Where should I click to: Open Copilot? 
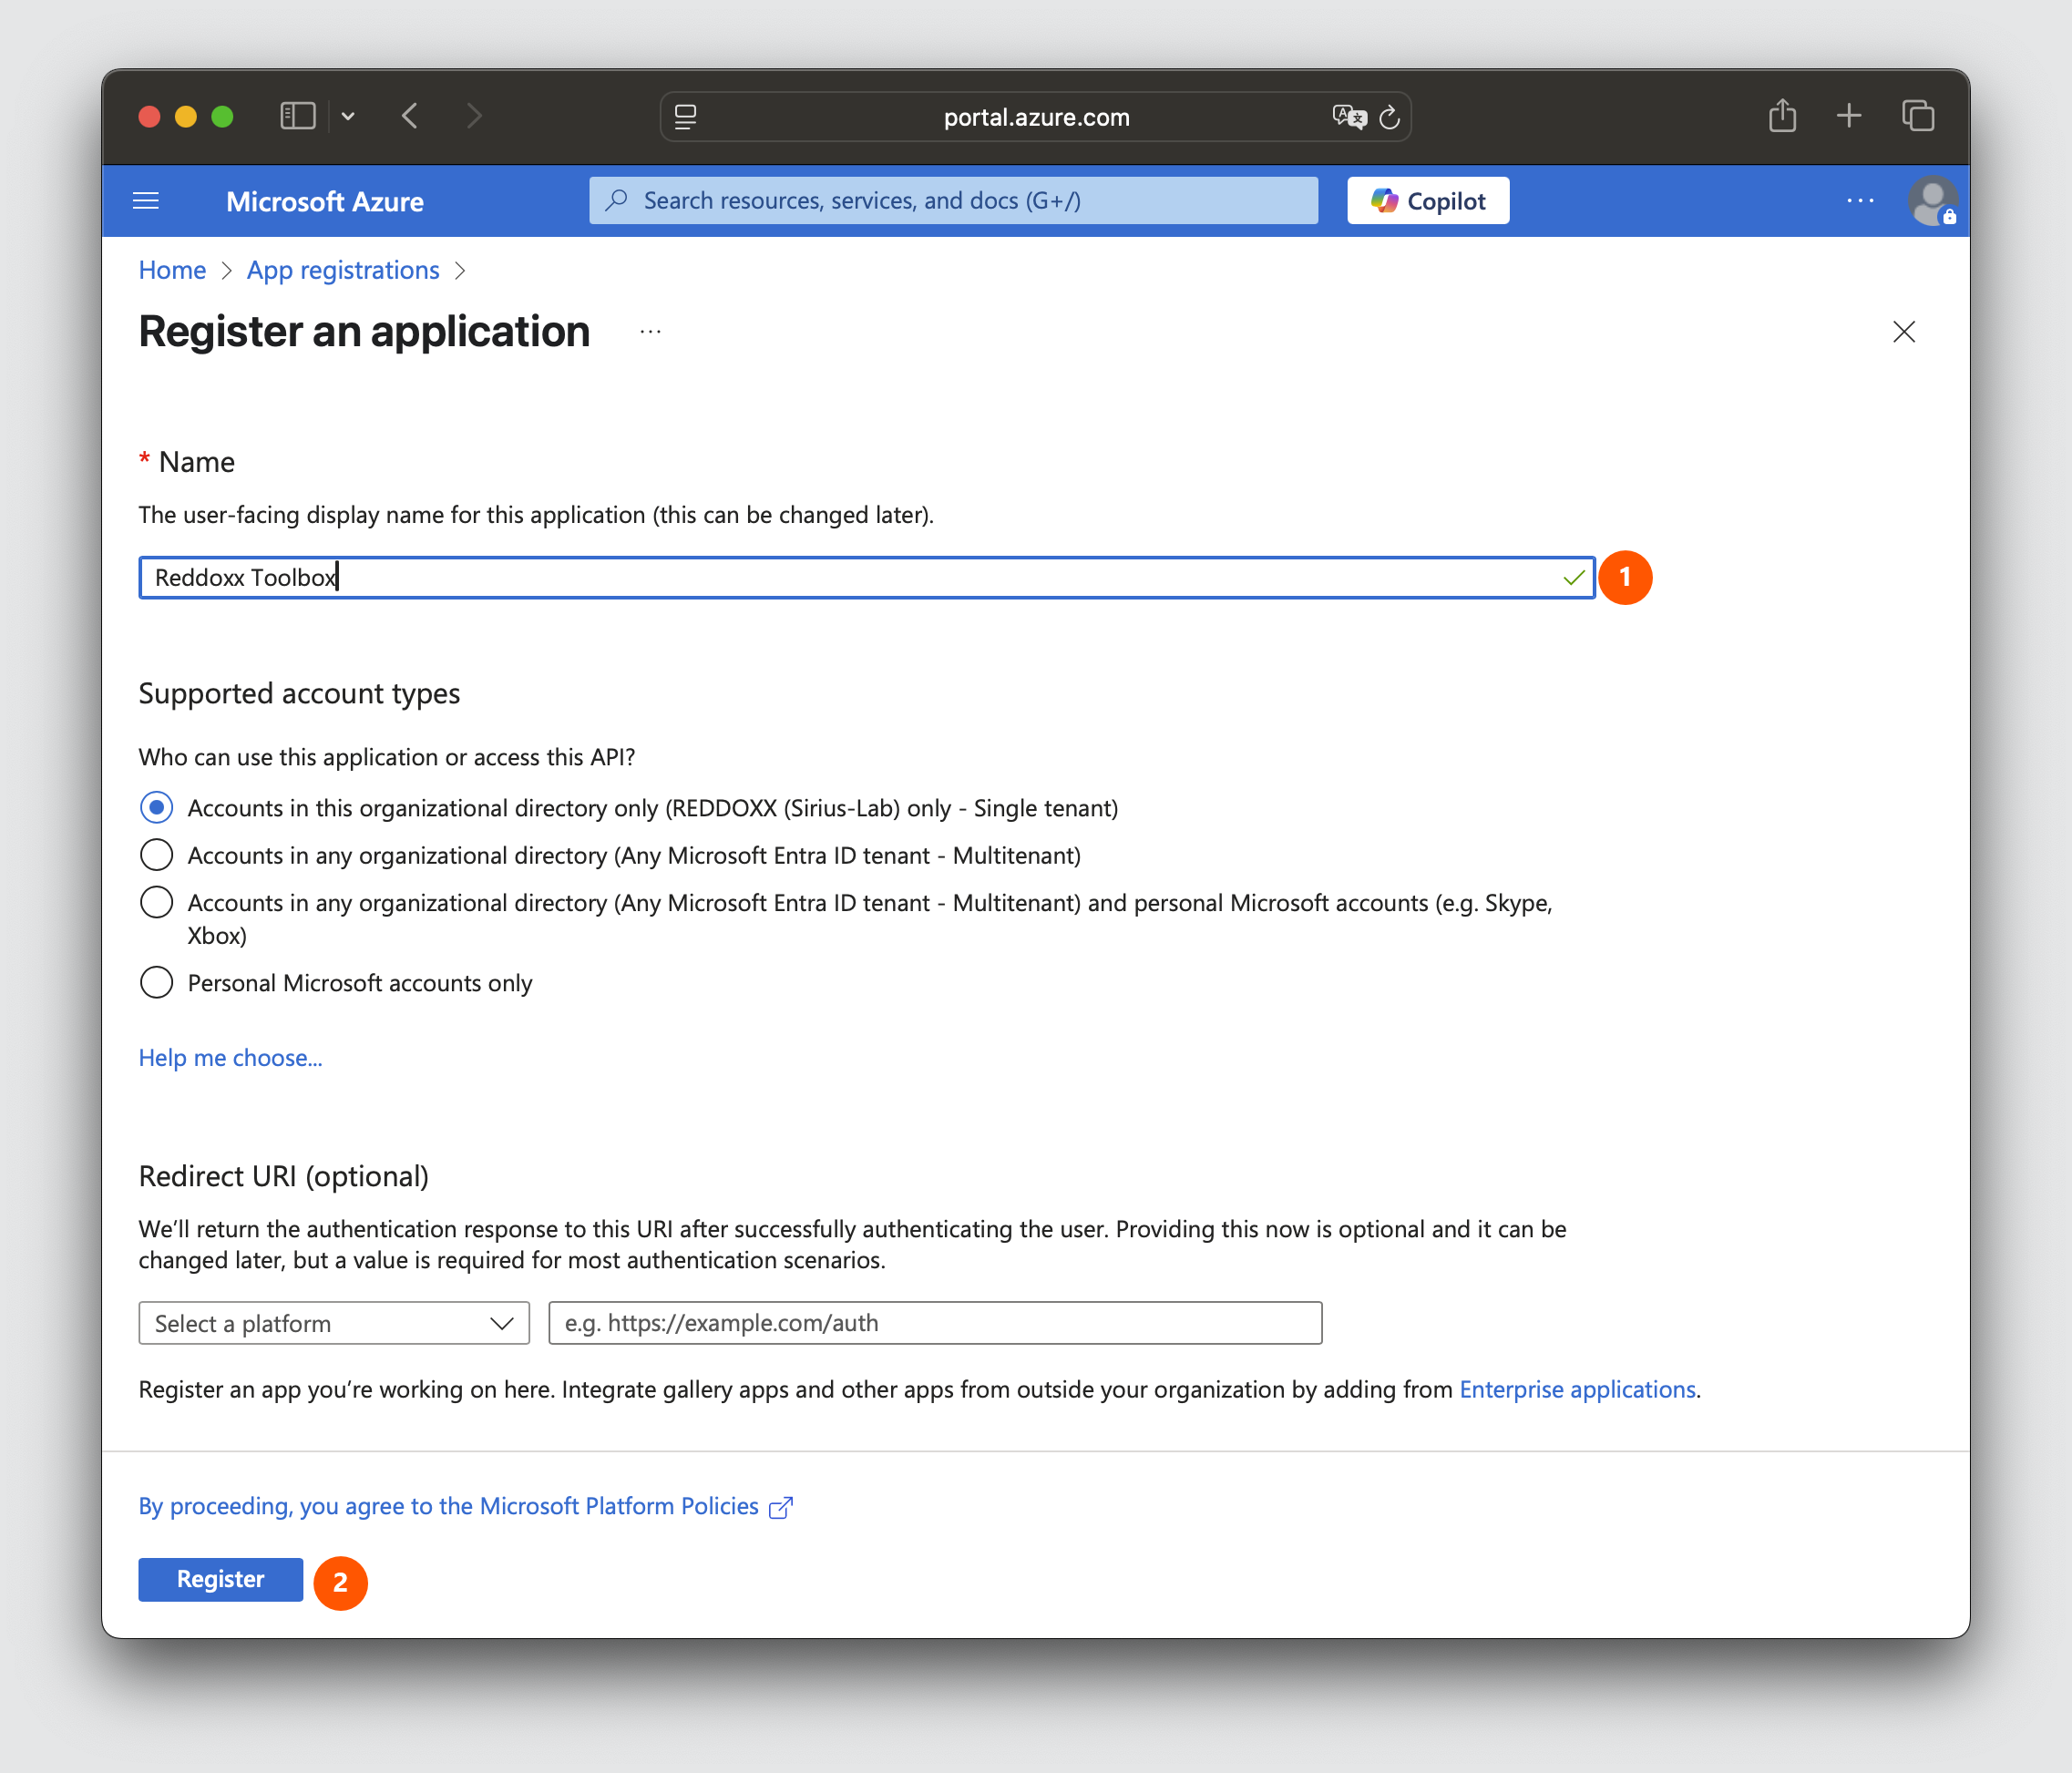click(x=1428, y=201)
